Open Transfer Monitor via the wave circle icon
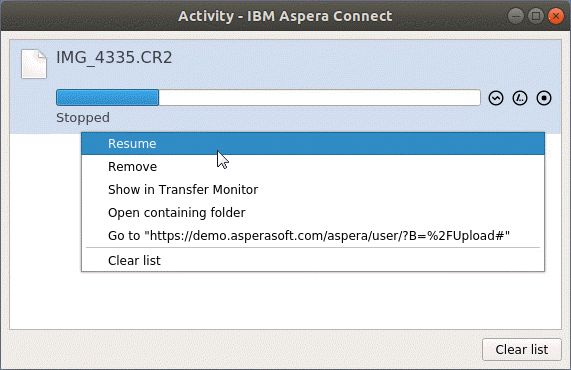571x370 pixels. coord(496,98)
